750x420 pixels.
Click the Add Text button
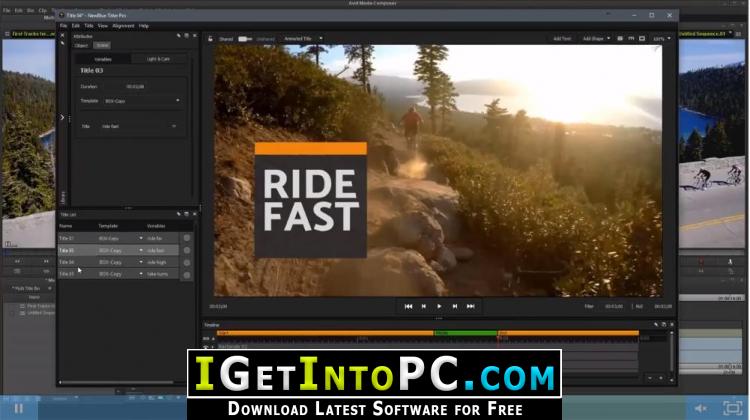(562, 39)
